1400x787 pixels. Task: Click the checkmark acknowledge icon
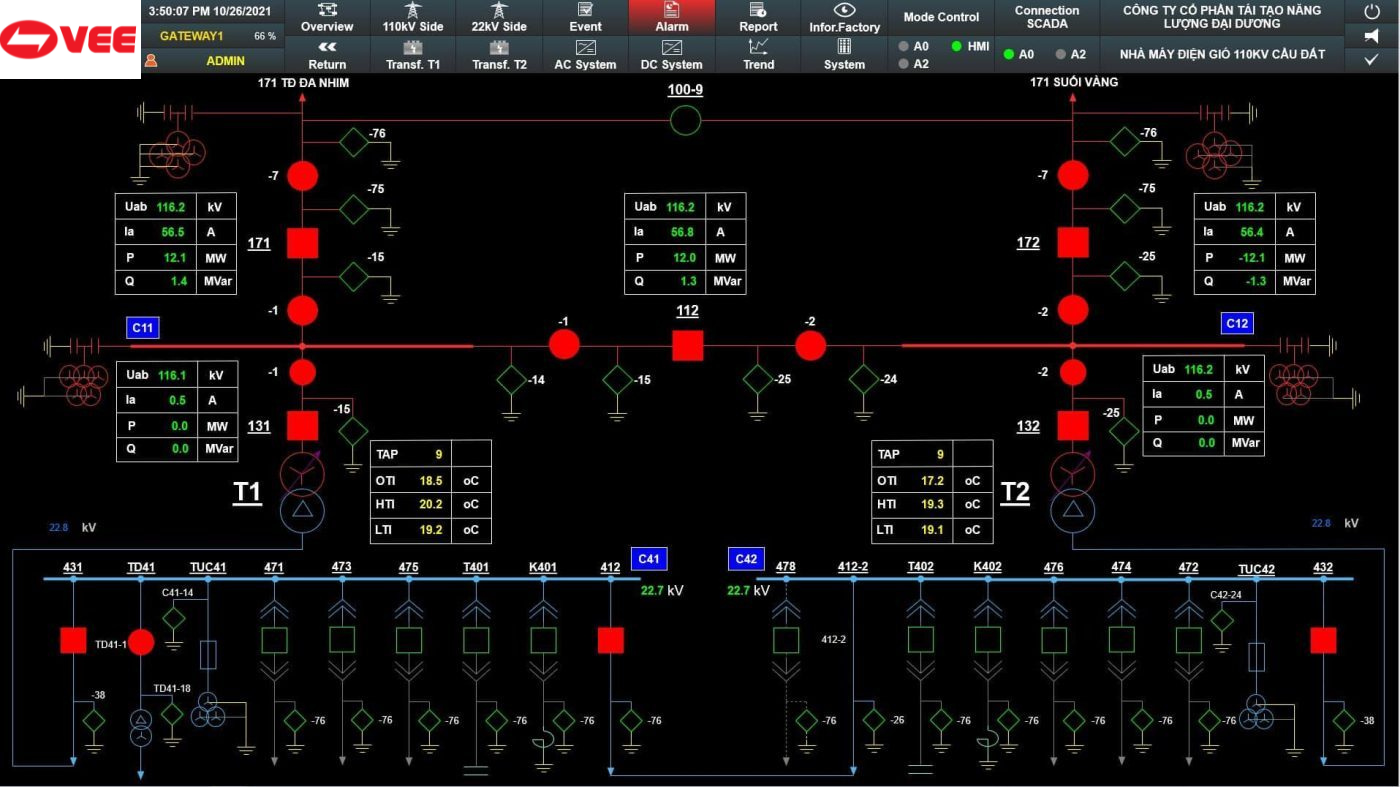1371,60
